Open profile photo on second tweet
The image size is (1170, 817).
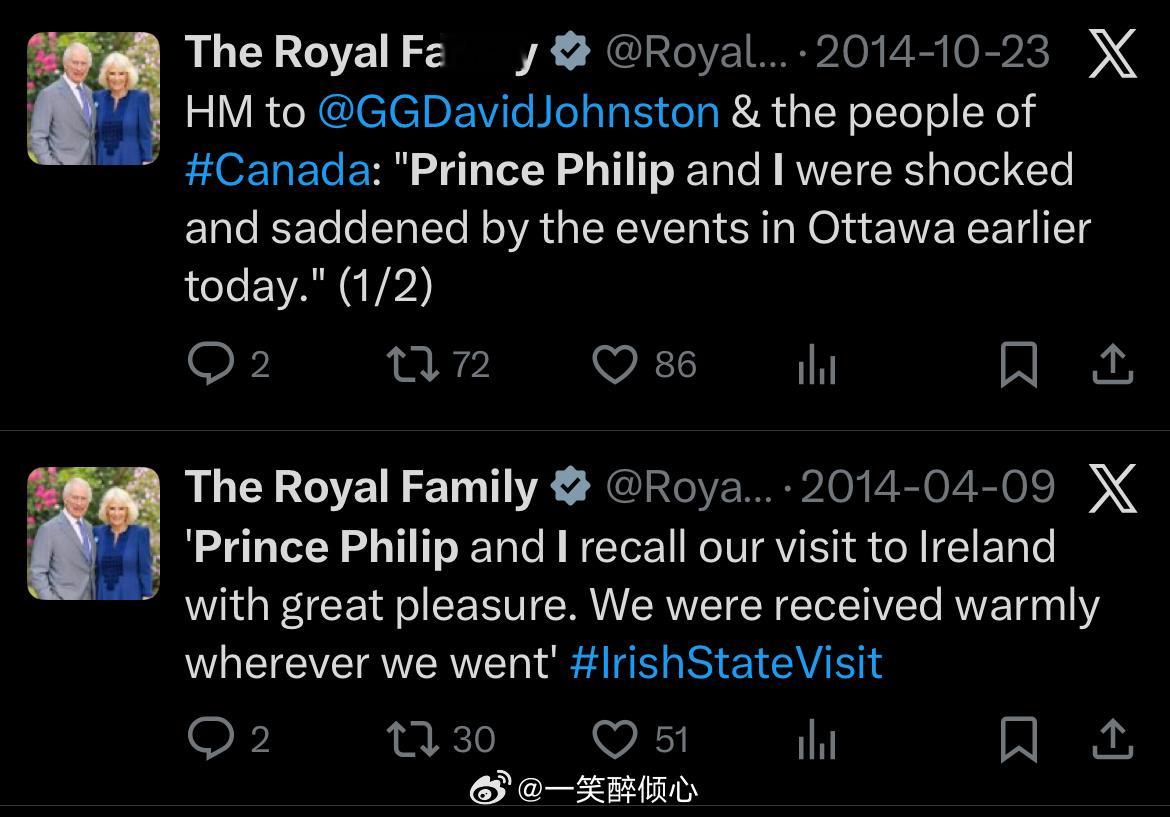tap(93, 533)
